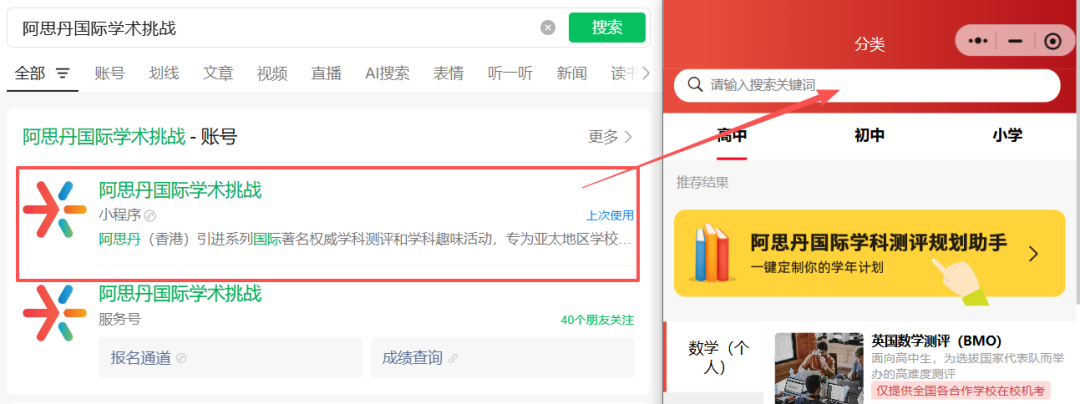
Task: Open the 报名通道 button
Action: (x=230, y=357)
